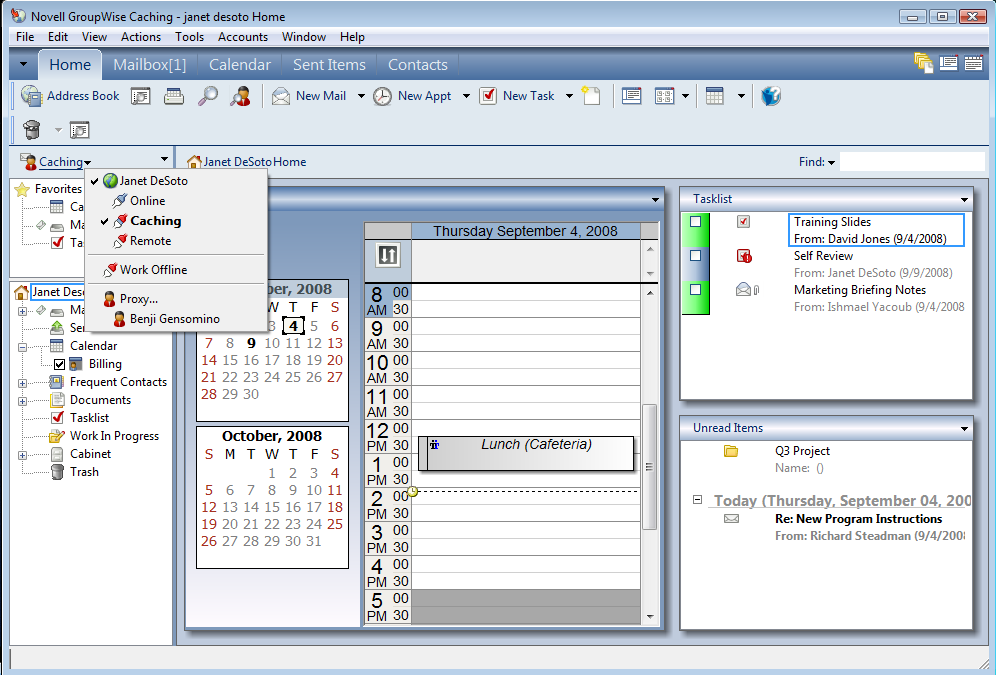Click the grid calendar view icon

pos(715,96)
